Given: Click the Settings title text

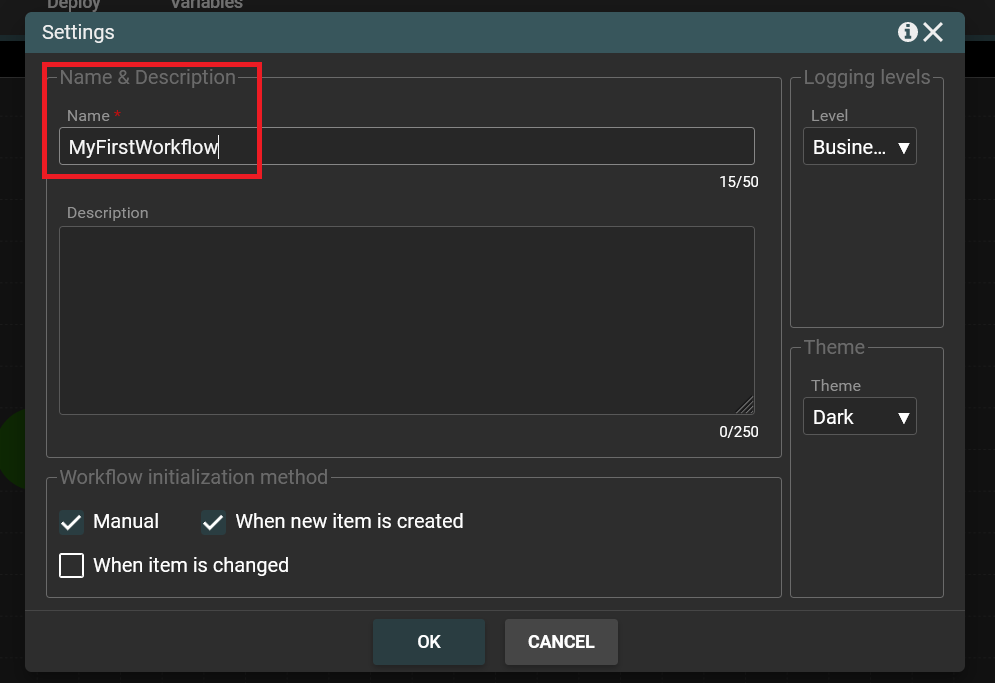Looking at the screenshot, I should coord(78,32).
